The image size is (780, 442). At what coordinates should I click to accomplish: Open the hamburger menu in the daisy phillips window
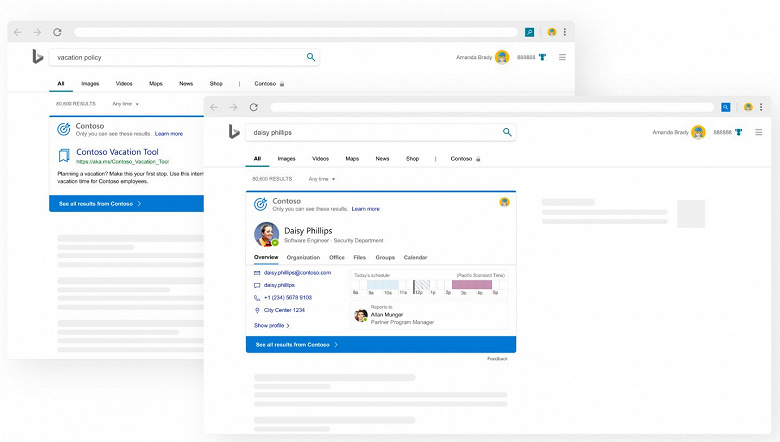click(x=759, y=132)
